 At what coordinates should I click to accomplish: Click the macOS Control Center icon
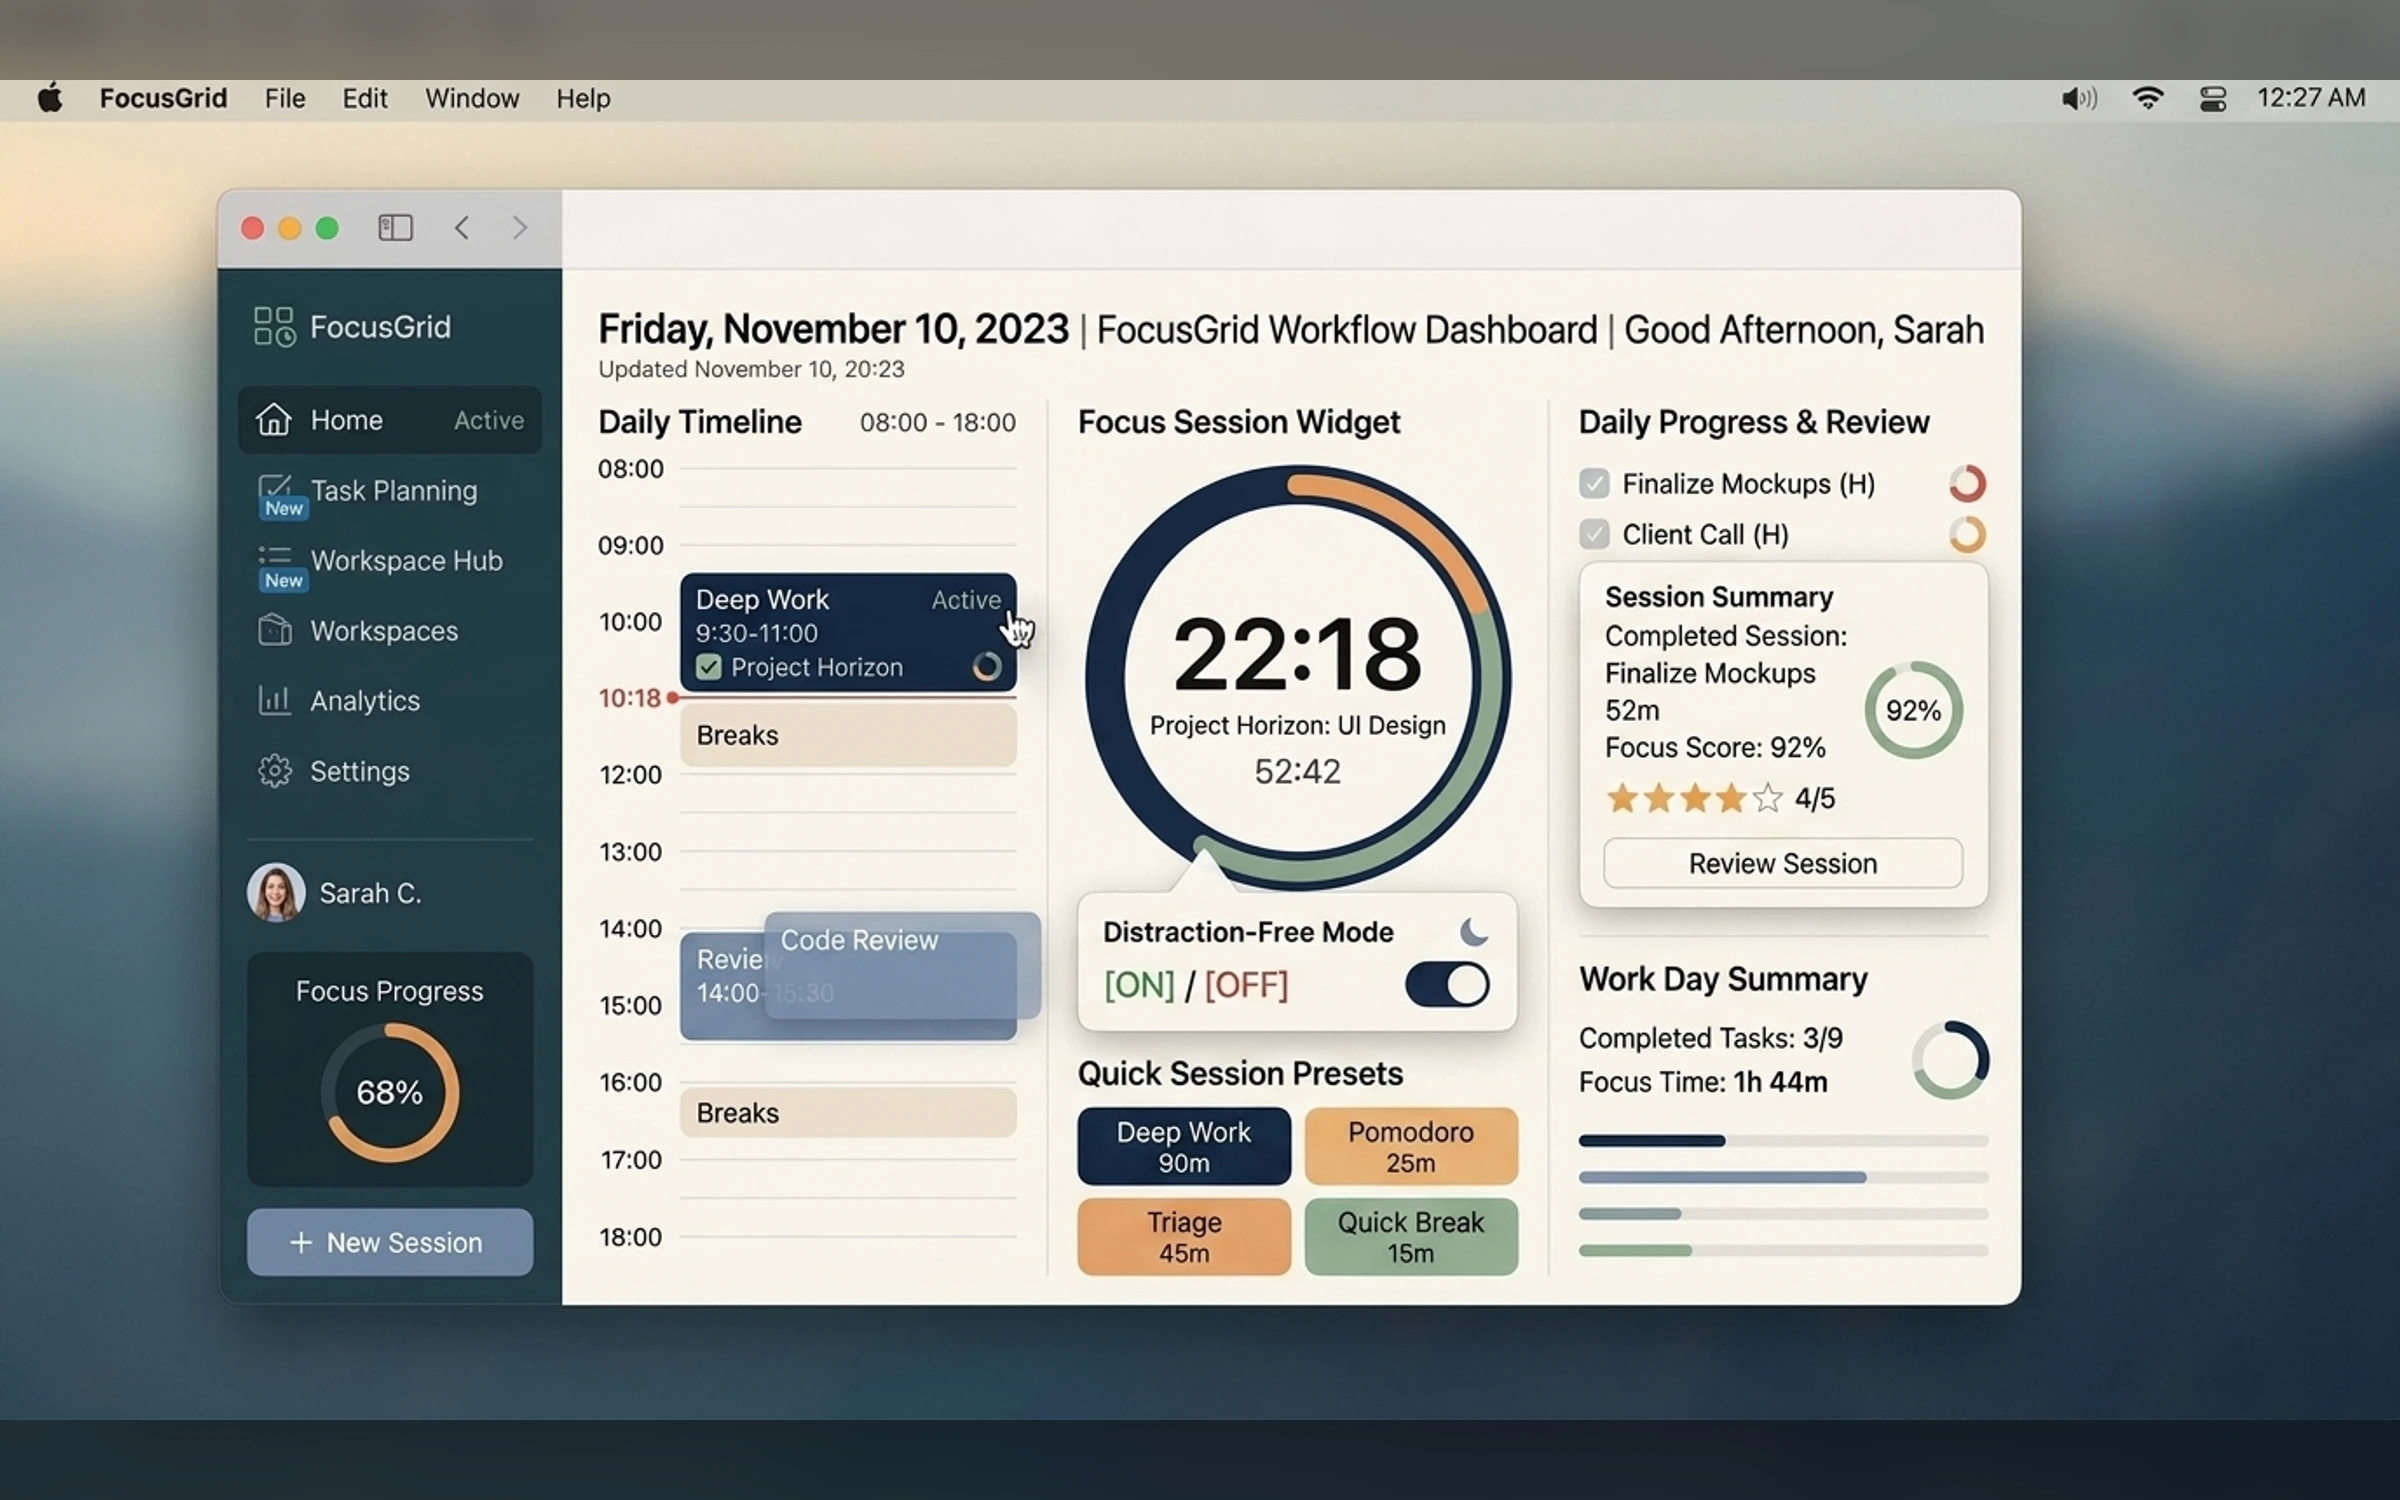point(2212,98)
